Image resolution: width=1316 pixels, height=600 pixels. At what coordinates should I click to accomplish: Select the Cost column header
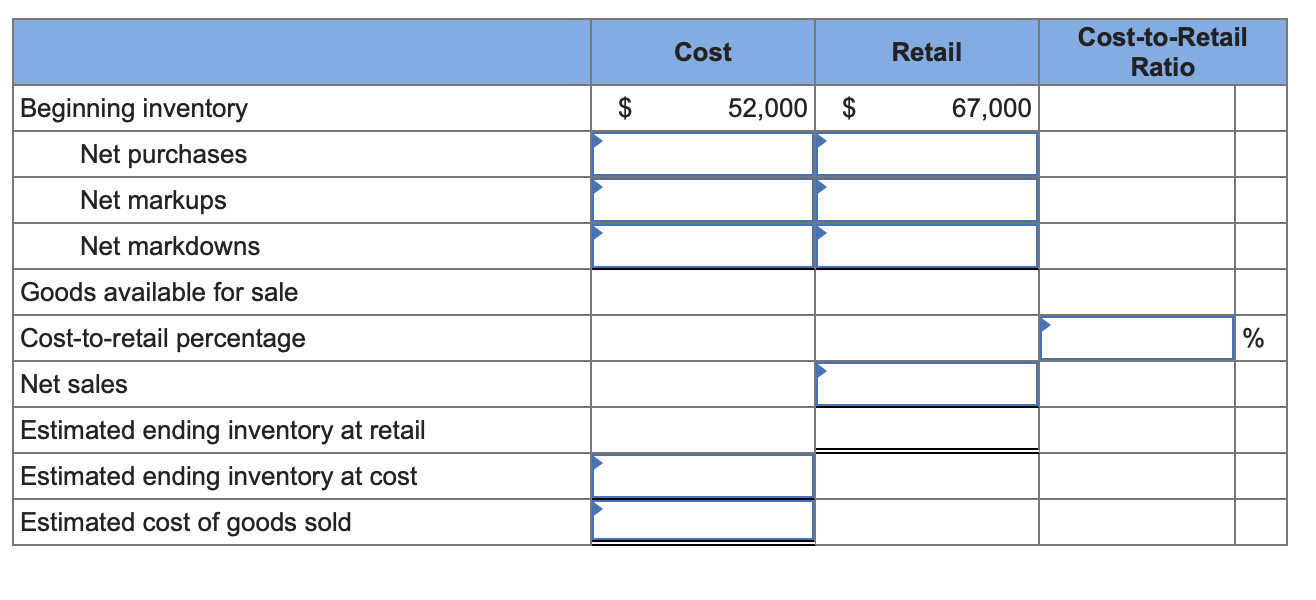click(703, 52)
